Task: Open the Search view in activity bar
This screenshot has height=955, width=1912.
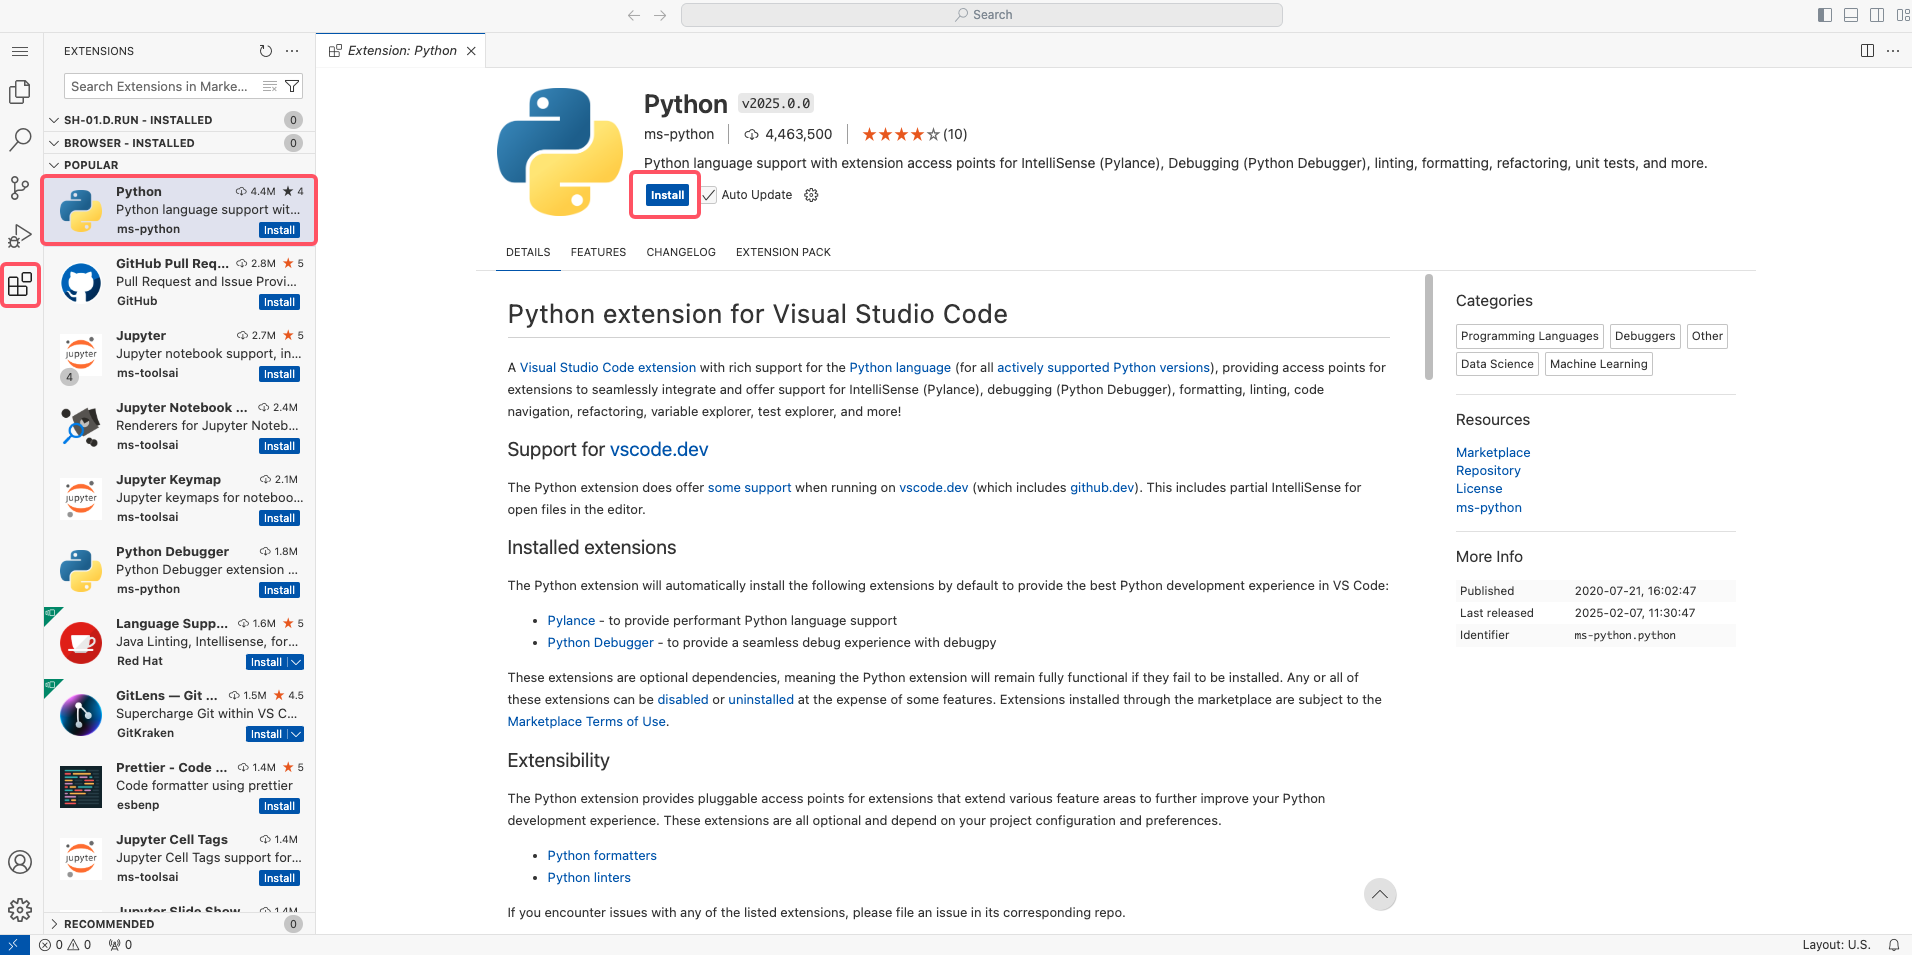Action: click(20, 140)
